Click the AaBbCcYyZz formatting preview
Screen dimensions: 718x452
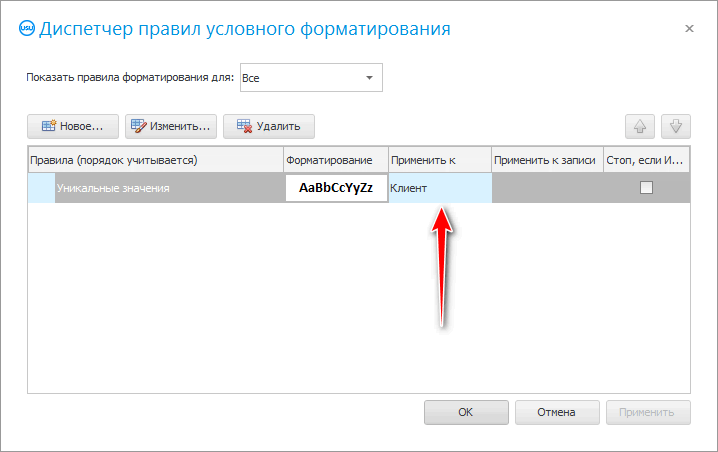(336, 188)
